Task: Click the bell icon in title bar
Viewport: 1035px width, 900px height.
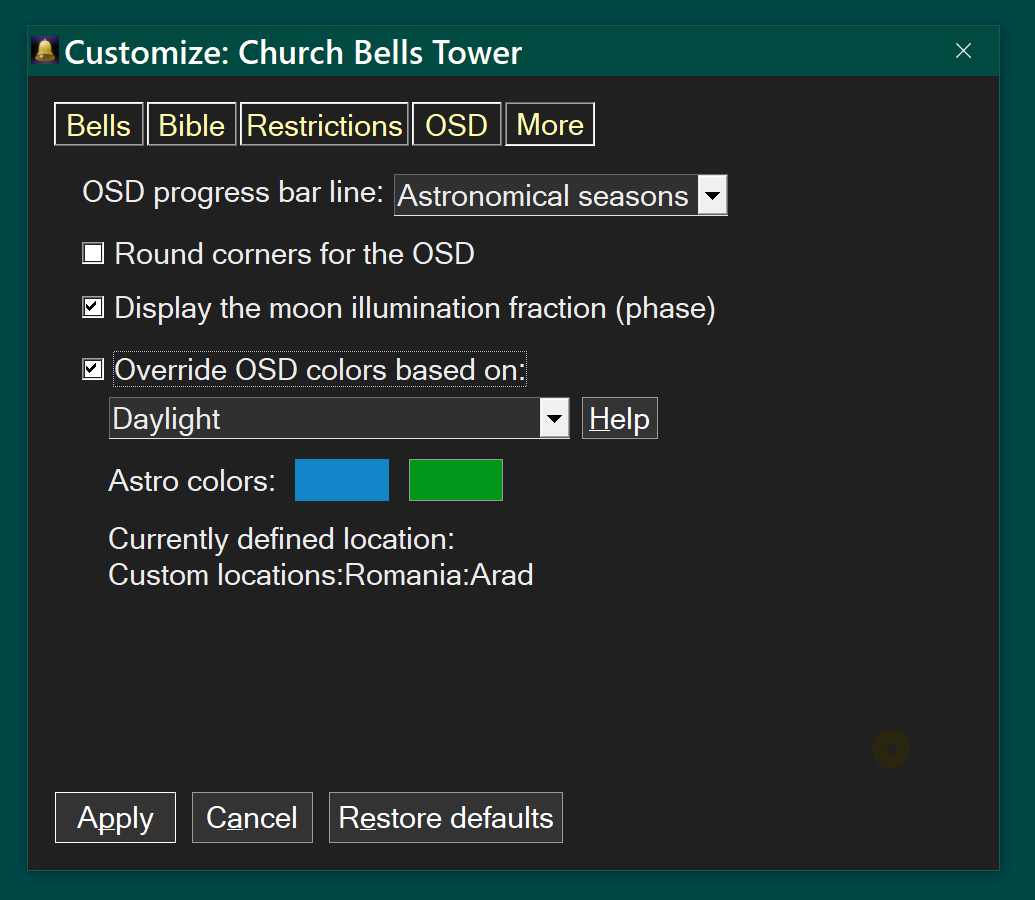Action: (x=45, y=51)
